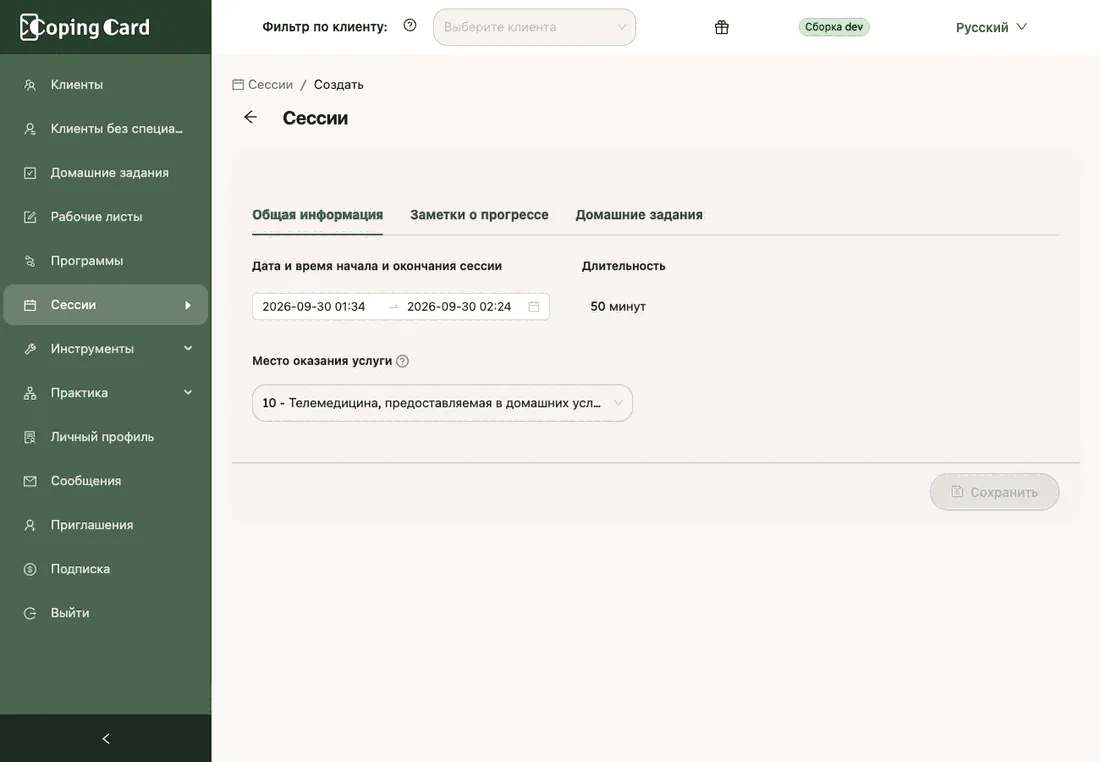Expand the Практика submenu chevron
Viewport: 1100px width, 762px height.
point(187,393)
